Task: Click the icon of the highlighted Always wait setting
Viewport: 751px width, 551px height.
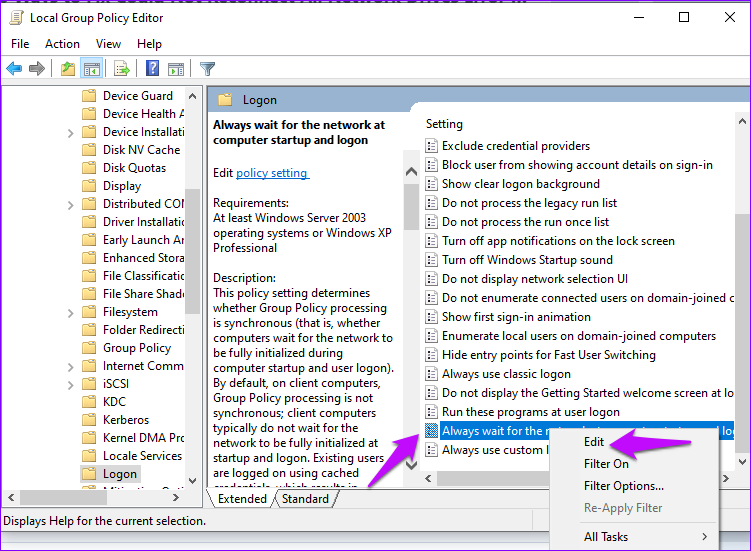Action: [x=432, y=431]
